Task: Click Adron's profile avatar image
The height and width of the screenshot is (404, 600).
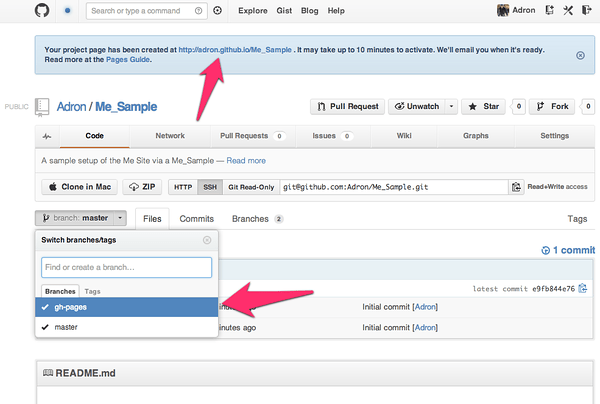Action: click(x=503, y=10)
